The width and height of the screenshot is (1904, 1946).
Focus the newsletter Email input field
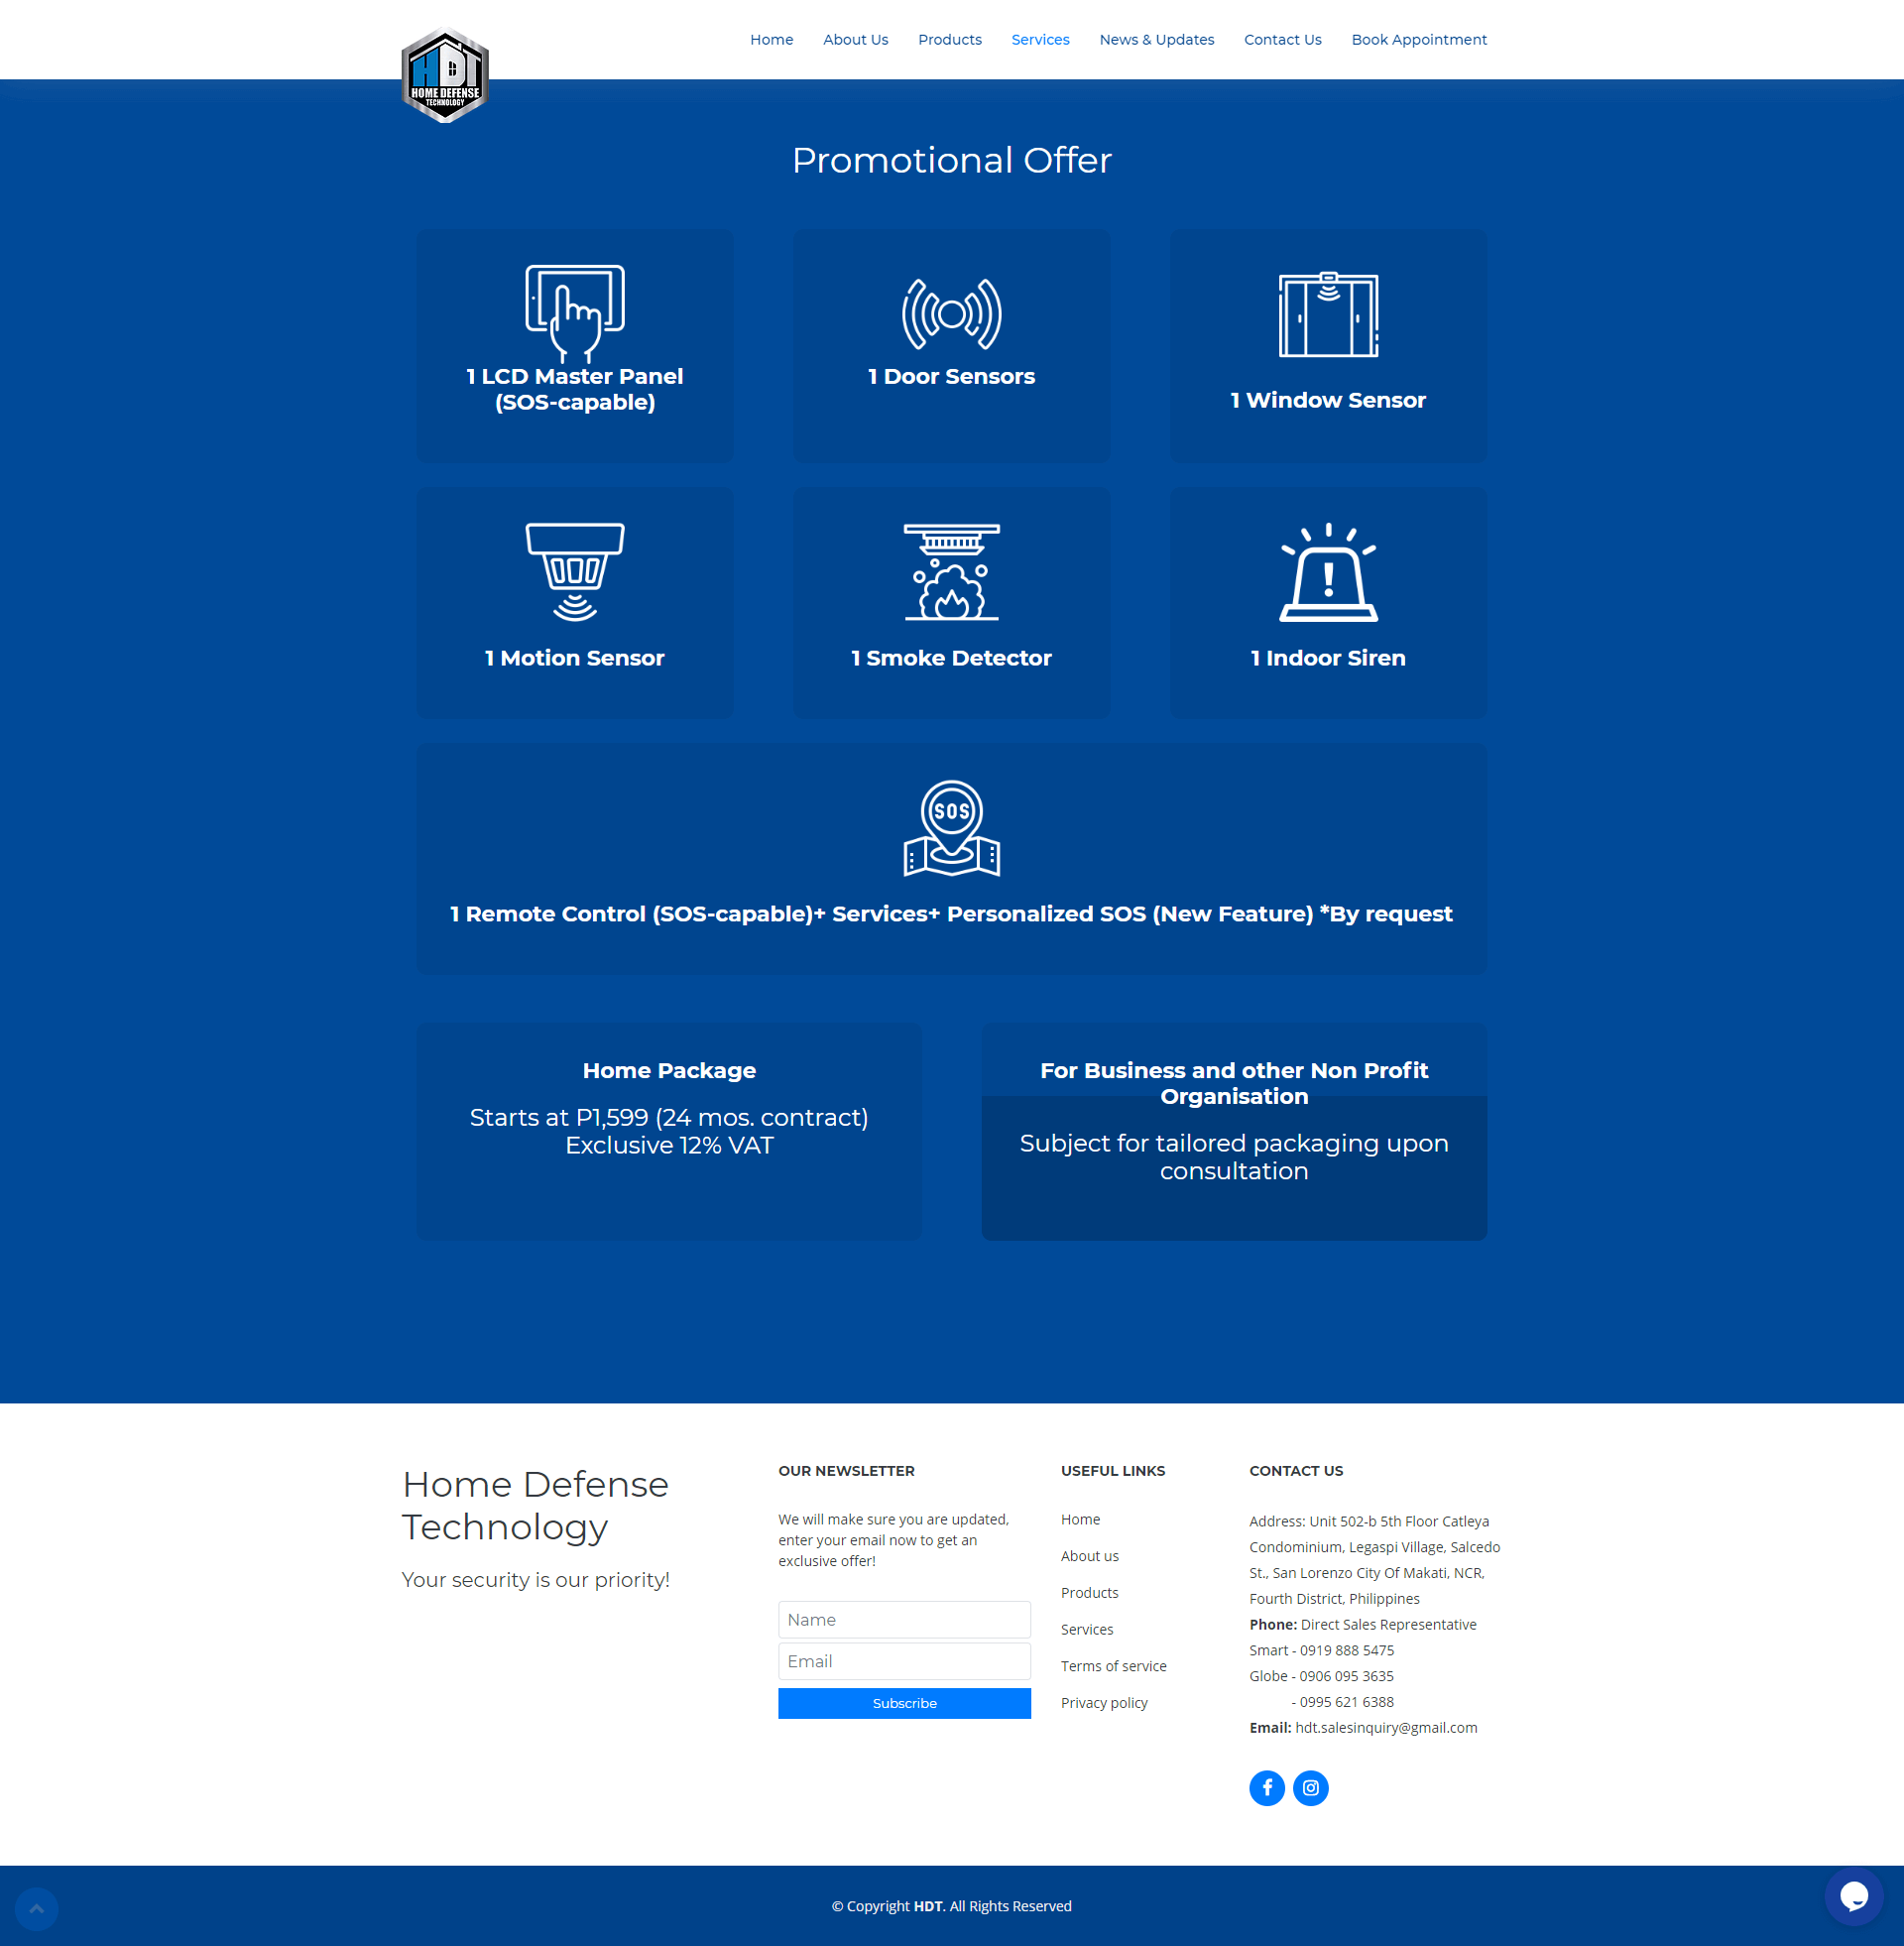tap(904, 1661)
